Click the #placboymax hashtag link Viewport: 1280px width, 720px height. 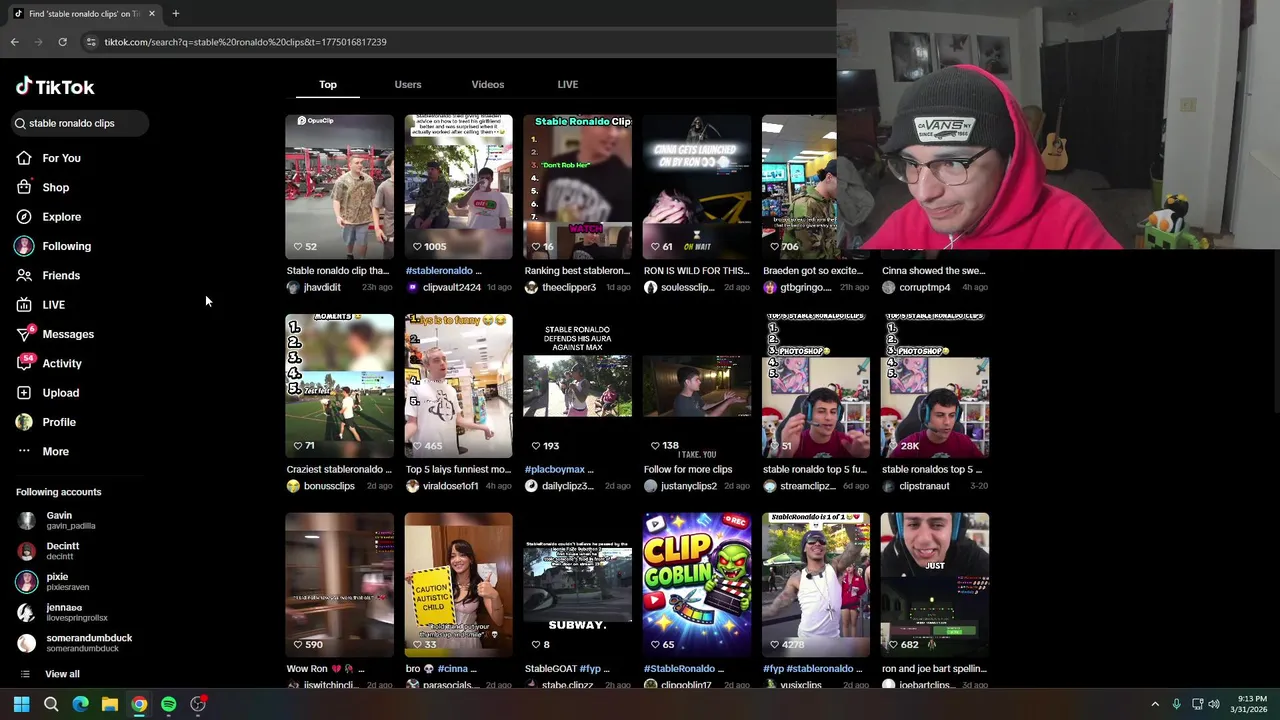pyautogui.click(x=555, y=469)
